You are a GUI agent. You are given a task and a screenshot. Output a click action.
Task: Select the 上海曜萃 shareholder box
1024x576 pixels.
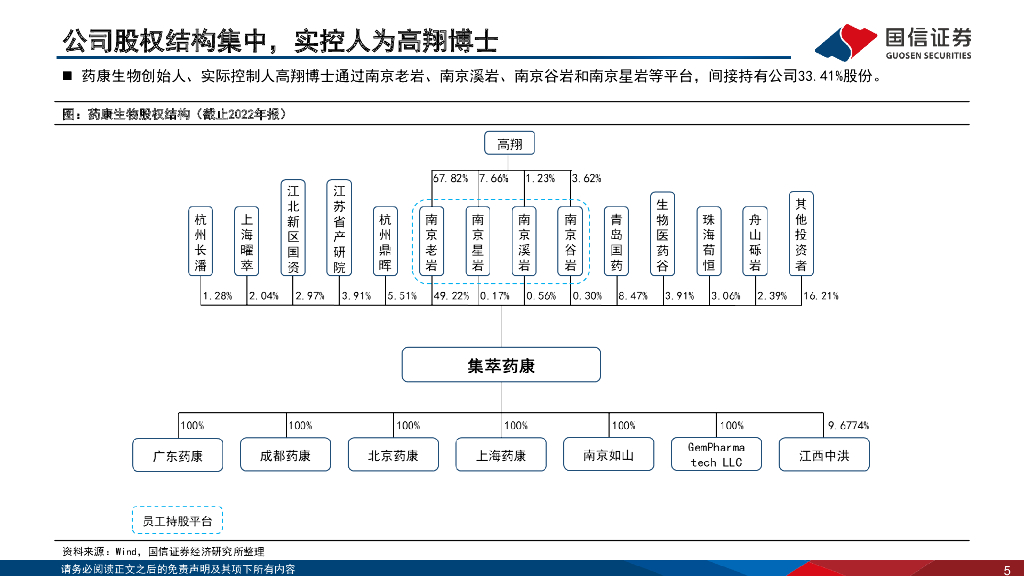[247, 241]
